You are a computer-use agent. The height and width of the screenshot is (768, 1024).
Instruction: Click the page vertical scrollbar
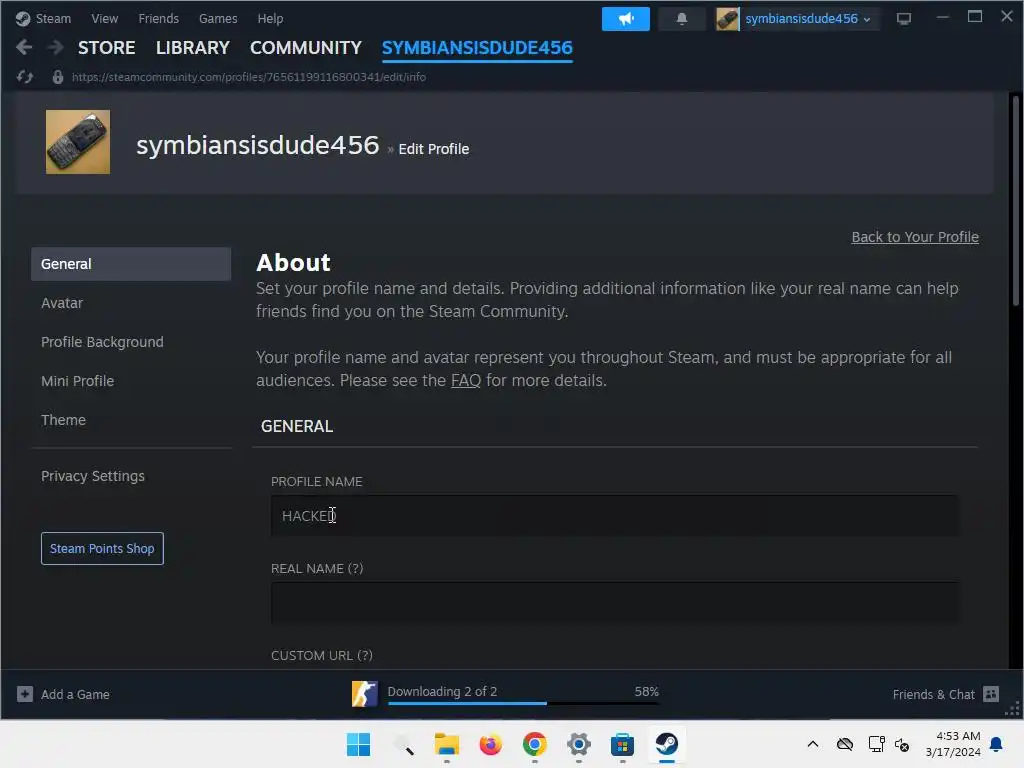[1015, 202]
